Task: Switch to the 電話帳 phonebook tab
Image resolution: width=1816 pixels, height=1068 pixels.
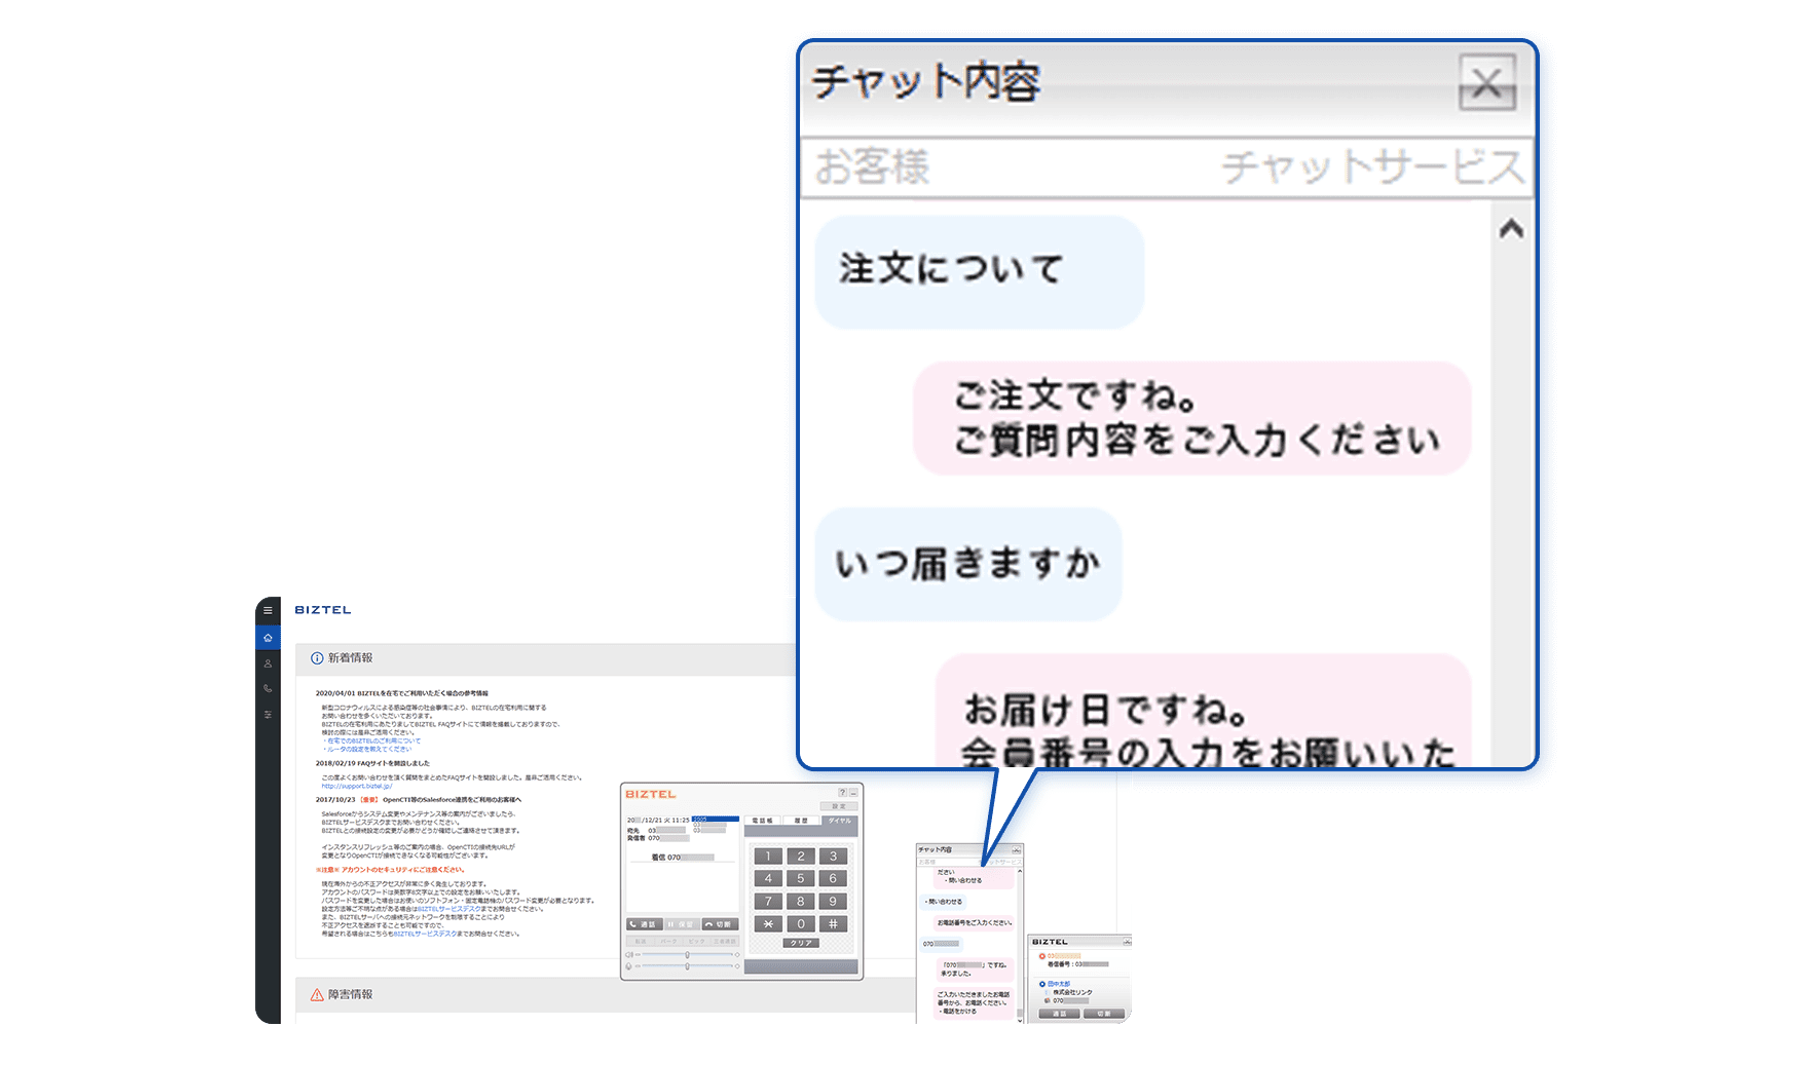Action: pyautogui.click(x=763, y=820)
